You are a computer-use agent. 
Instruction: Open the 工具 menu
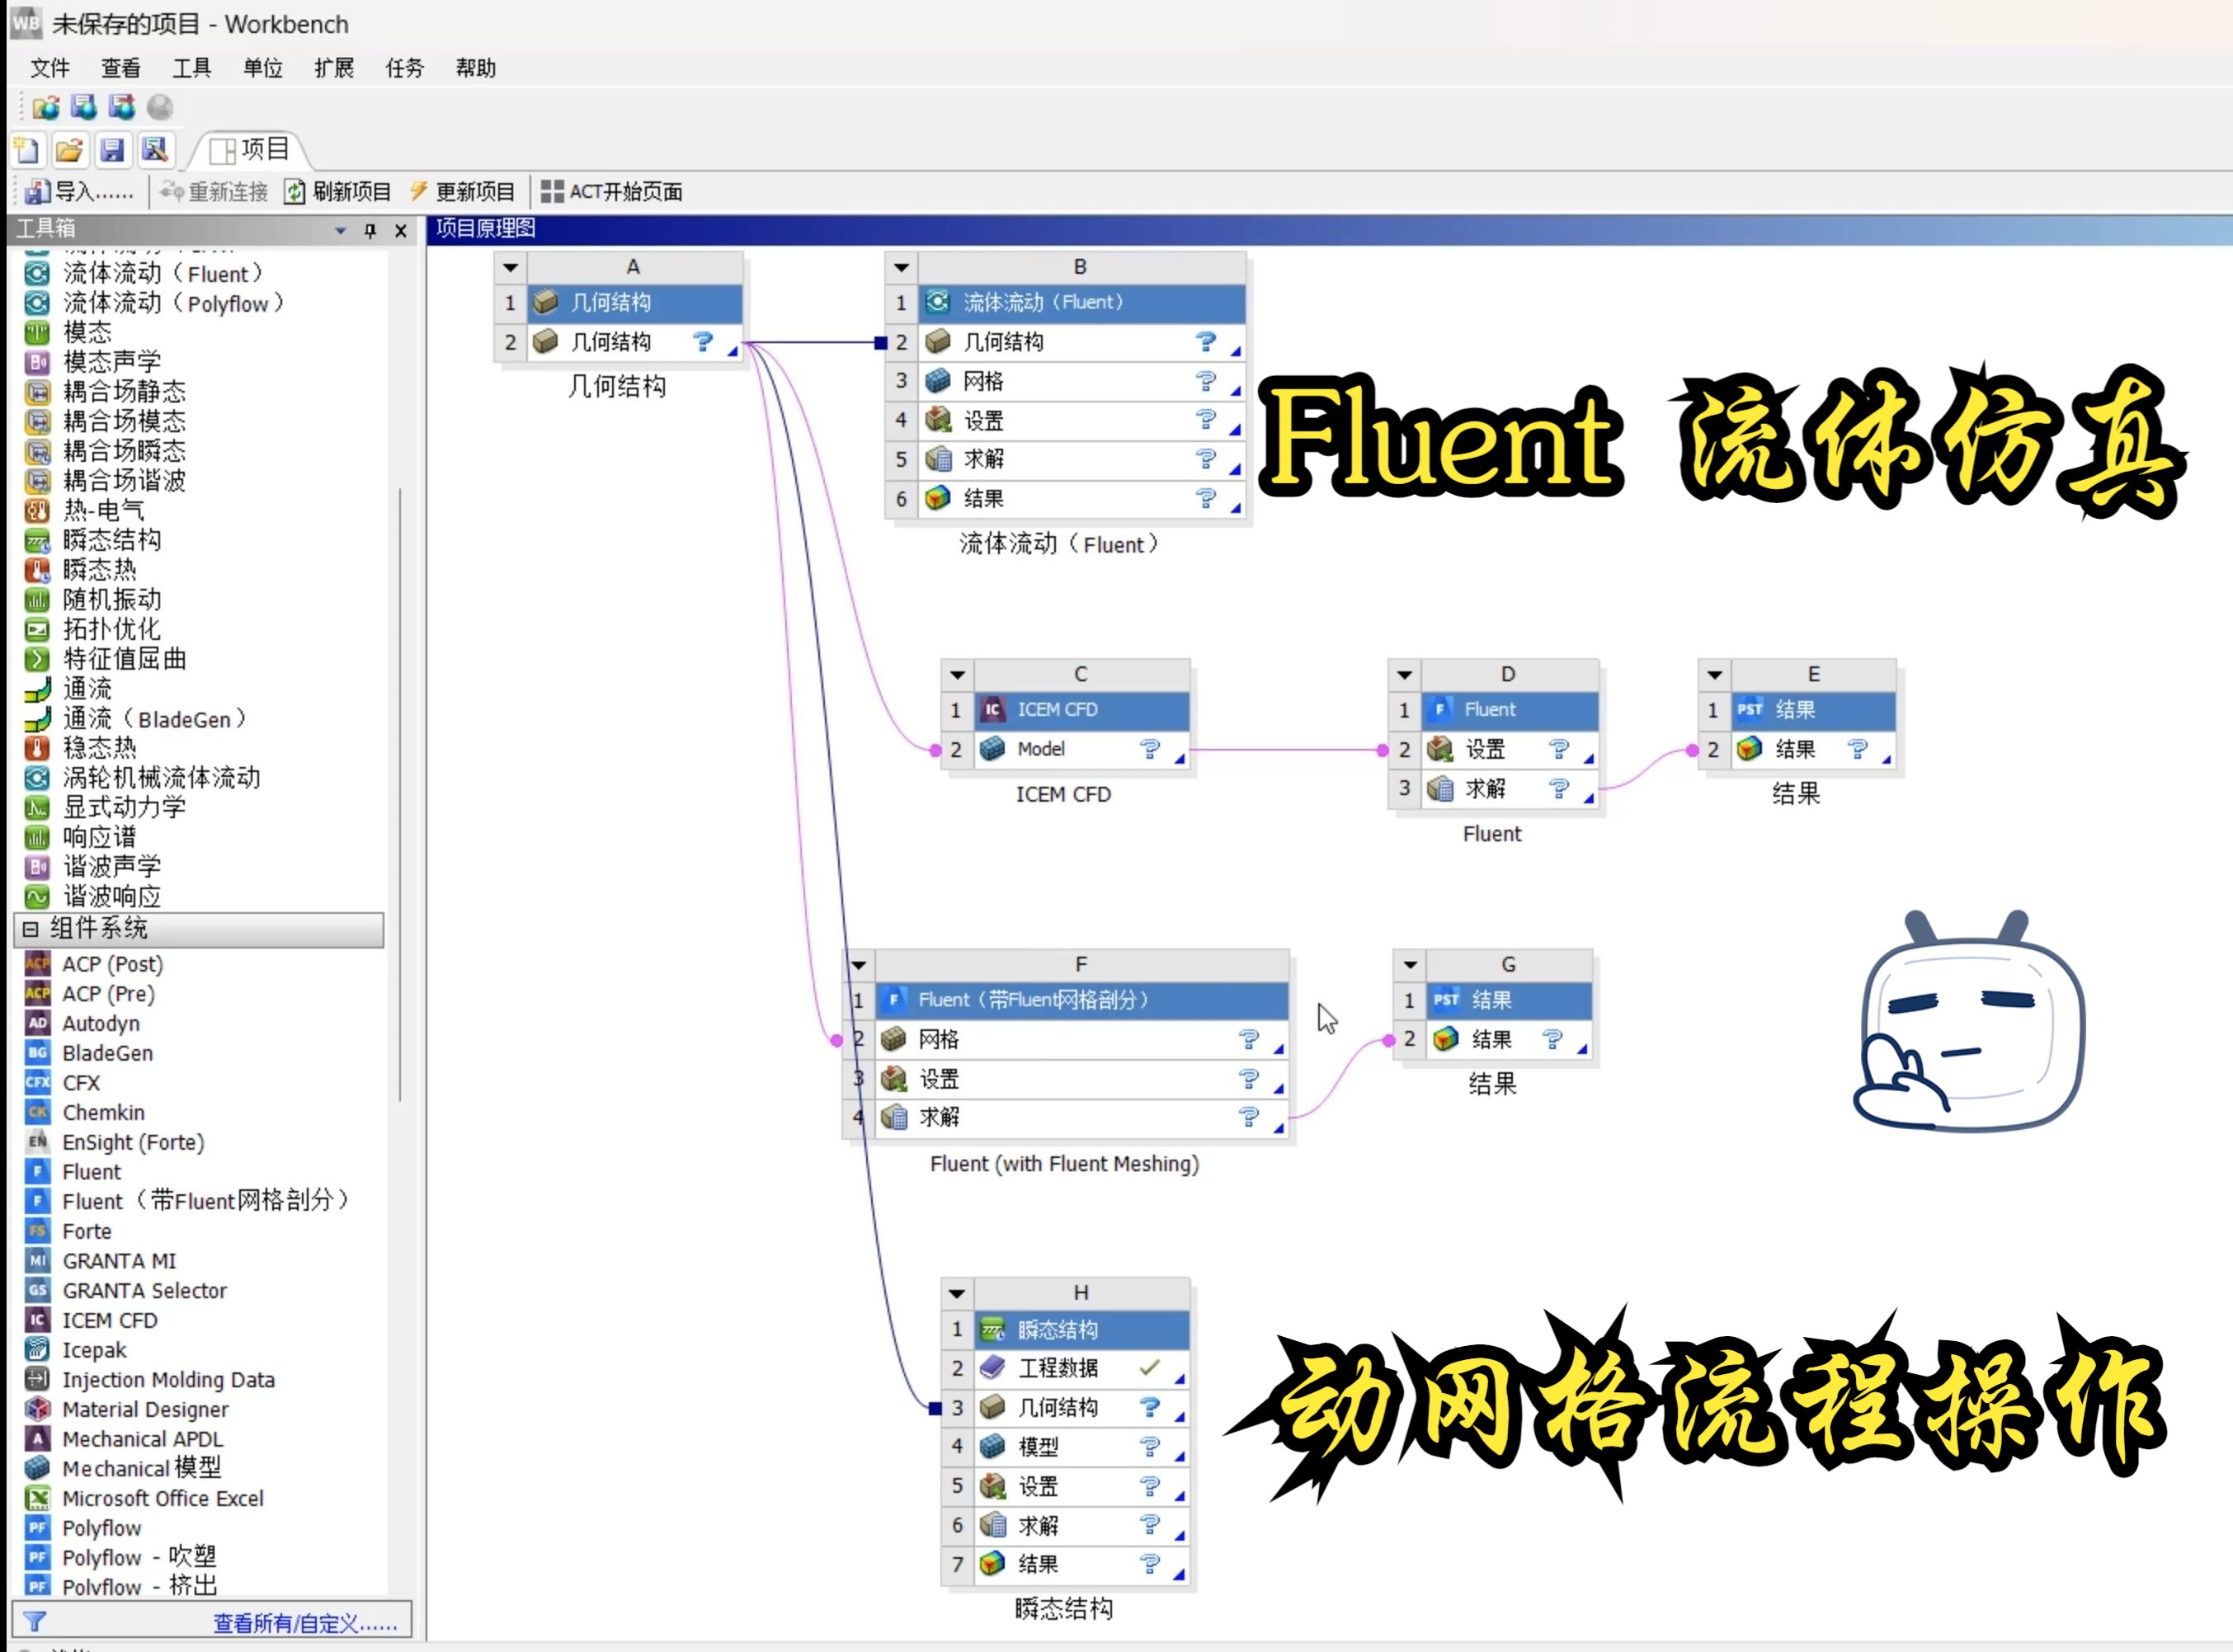(192, 68)
